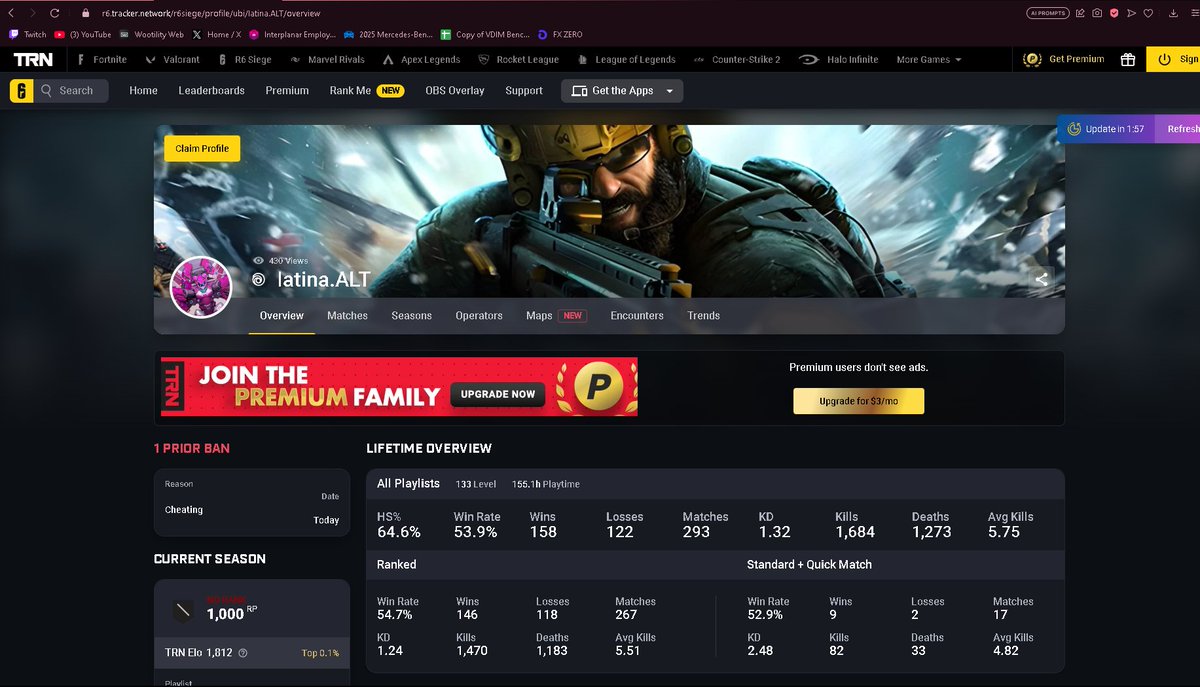Click the Cheating ban reason text
1200x687 pixels.
pos(184,510)
